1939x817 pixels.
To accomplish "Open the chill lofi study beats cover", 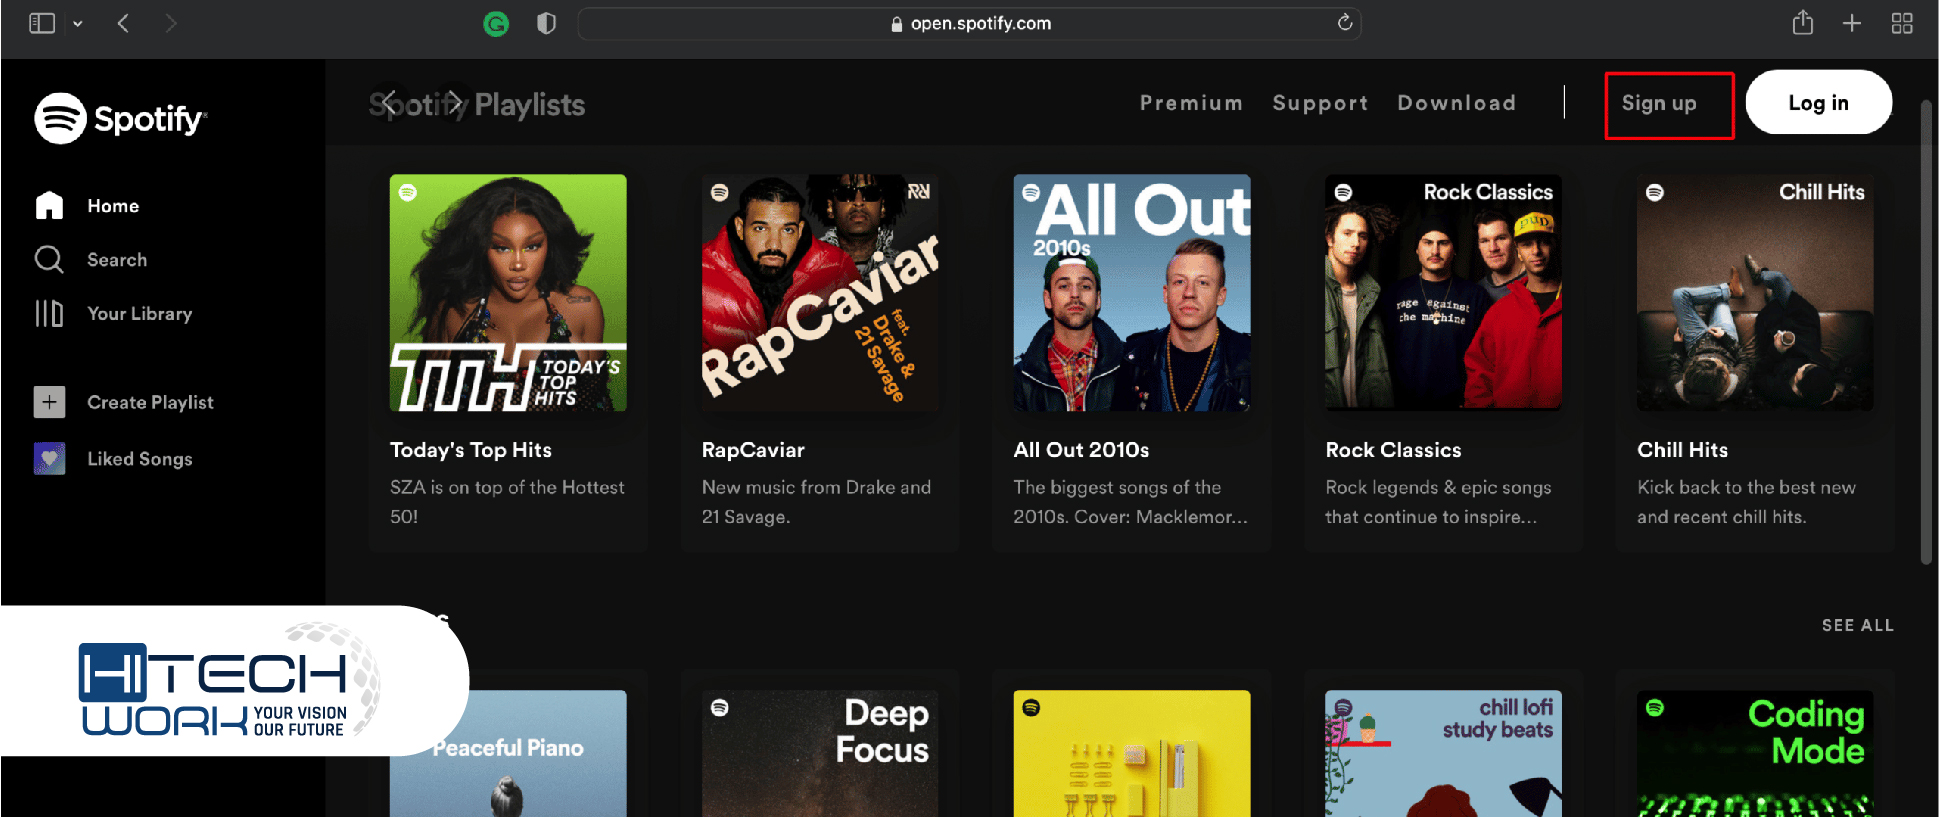I will pyautogui.click(x=1444, y=753).
